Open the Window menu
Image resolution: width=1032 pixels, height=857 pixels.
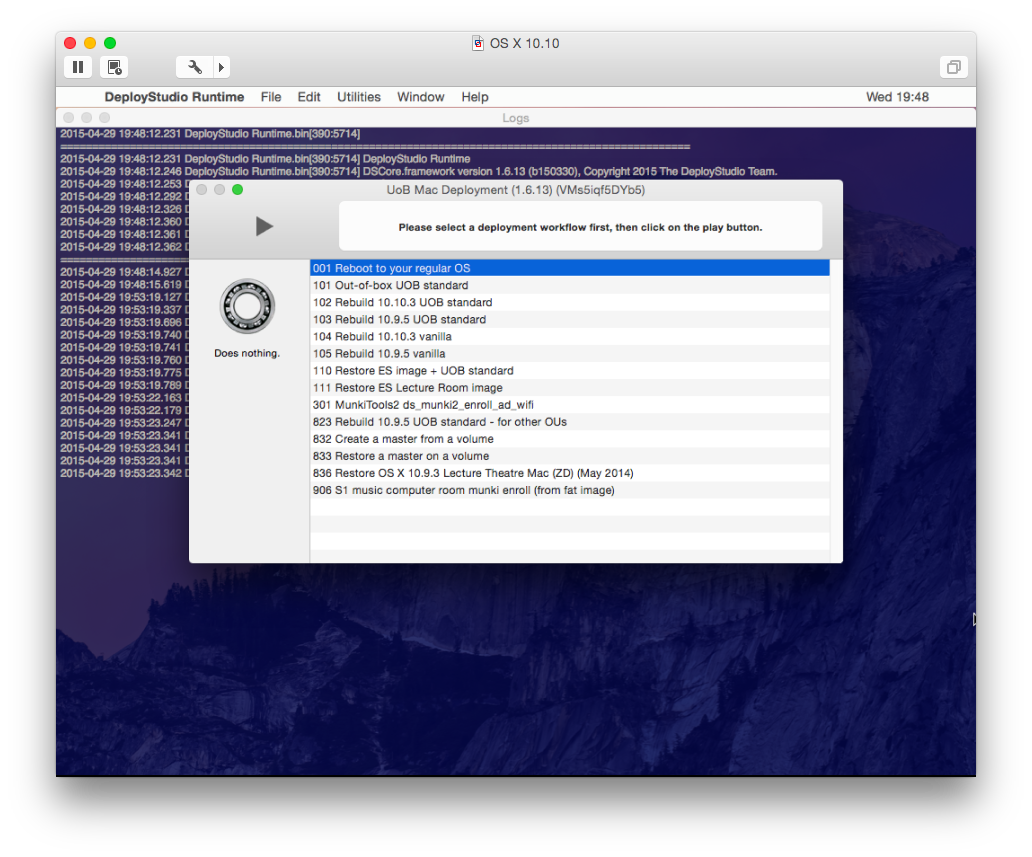421,97
